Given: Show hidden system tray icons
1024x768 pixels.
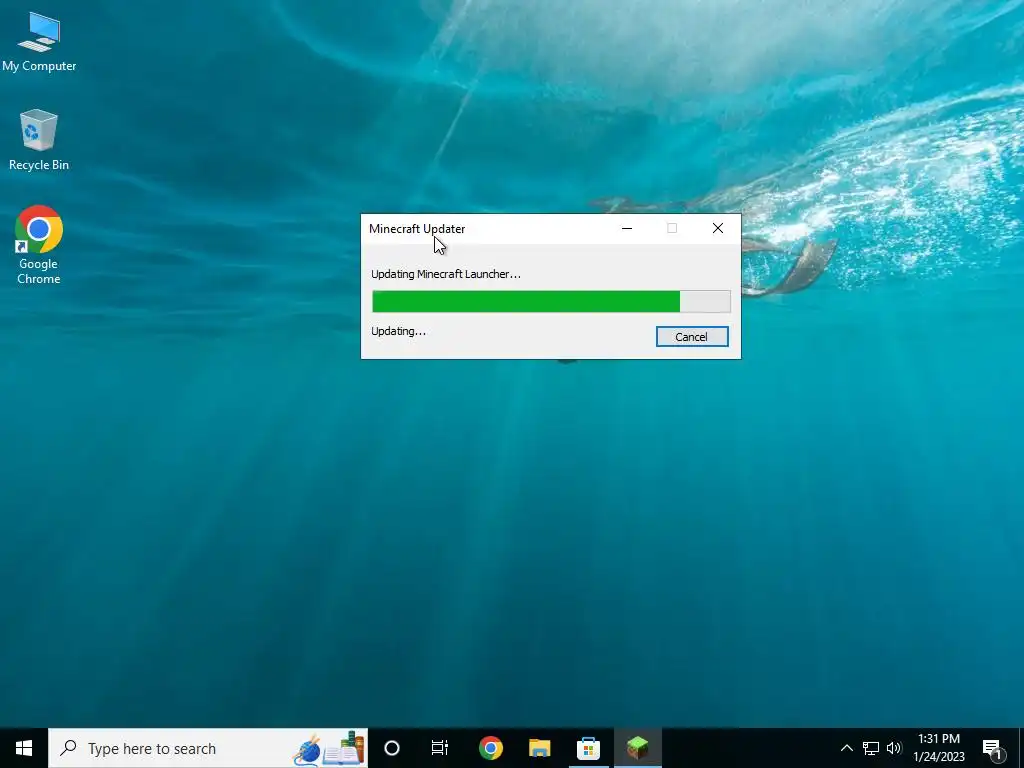Looking at the screenshot, I should pos(846,748).
